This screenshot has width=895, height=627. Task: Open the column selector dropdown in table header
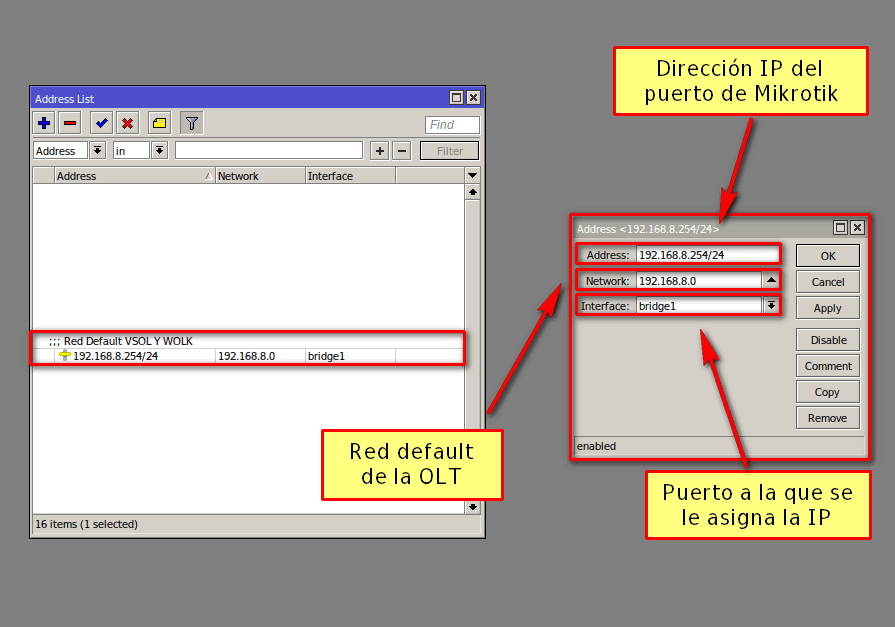[473, 176]
